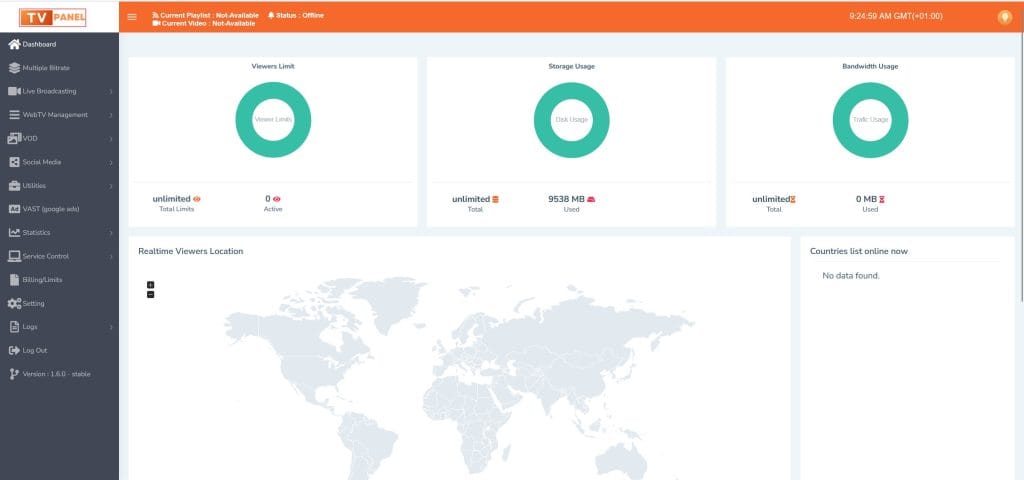This screenshot has width=1024, height=480.
Task: Click the Logs file icon
Action: (x=15, y=327)
